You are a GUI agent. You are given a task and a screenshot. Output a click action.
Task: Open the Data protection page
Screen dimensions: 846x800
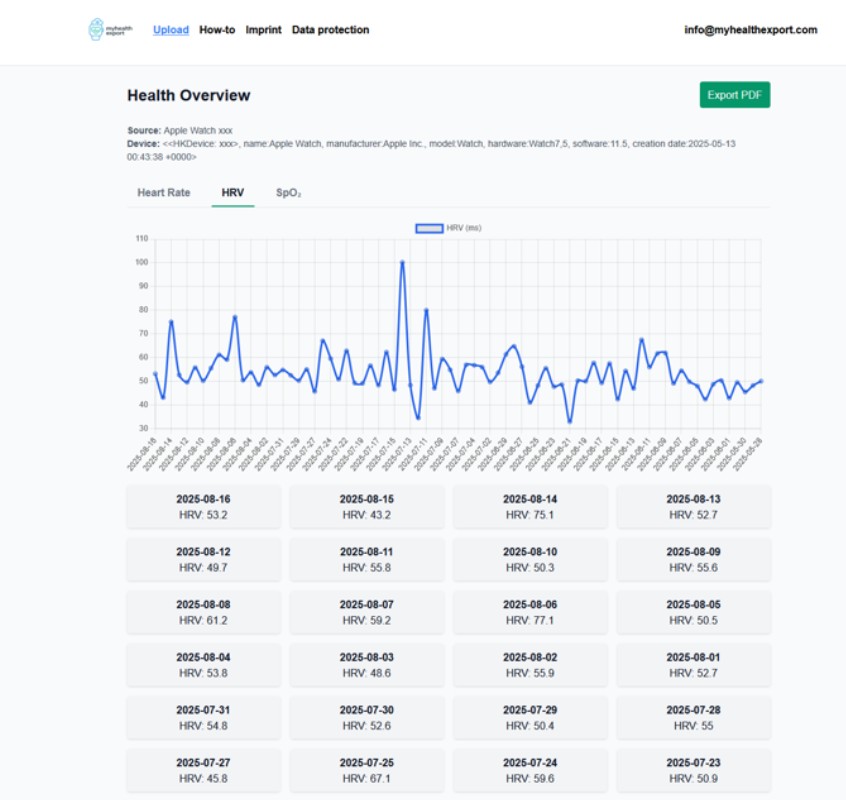330,30
